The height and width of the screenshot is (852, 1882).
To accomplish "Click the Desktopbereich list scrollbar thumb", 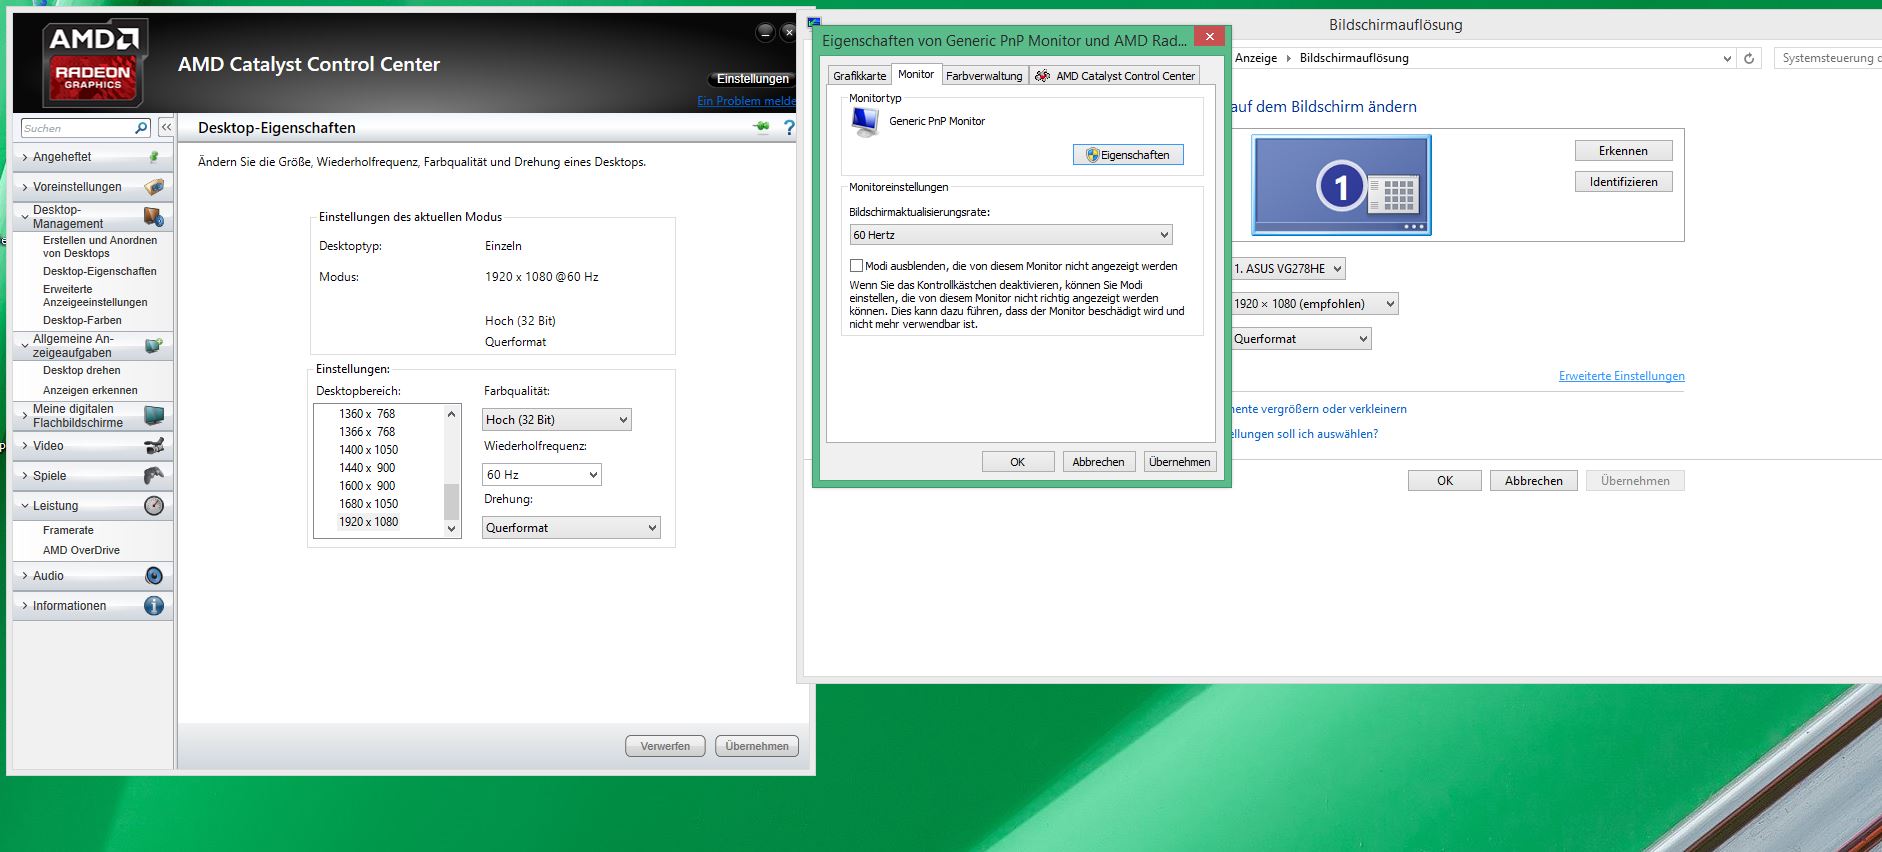I will coord(451,501).
